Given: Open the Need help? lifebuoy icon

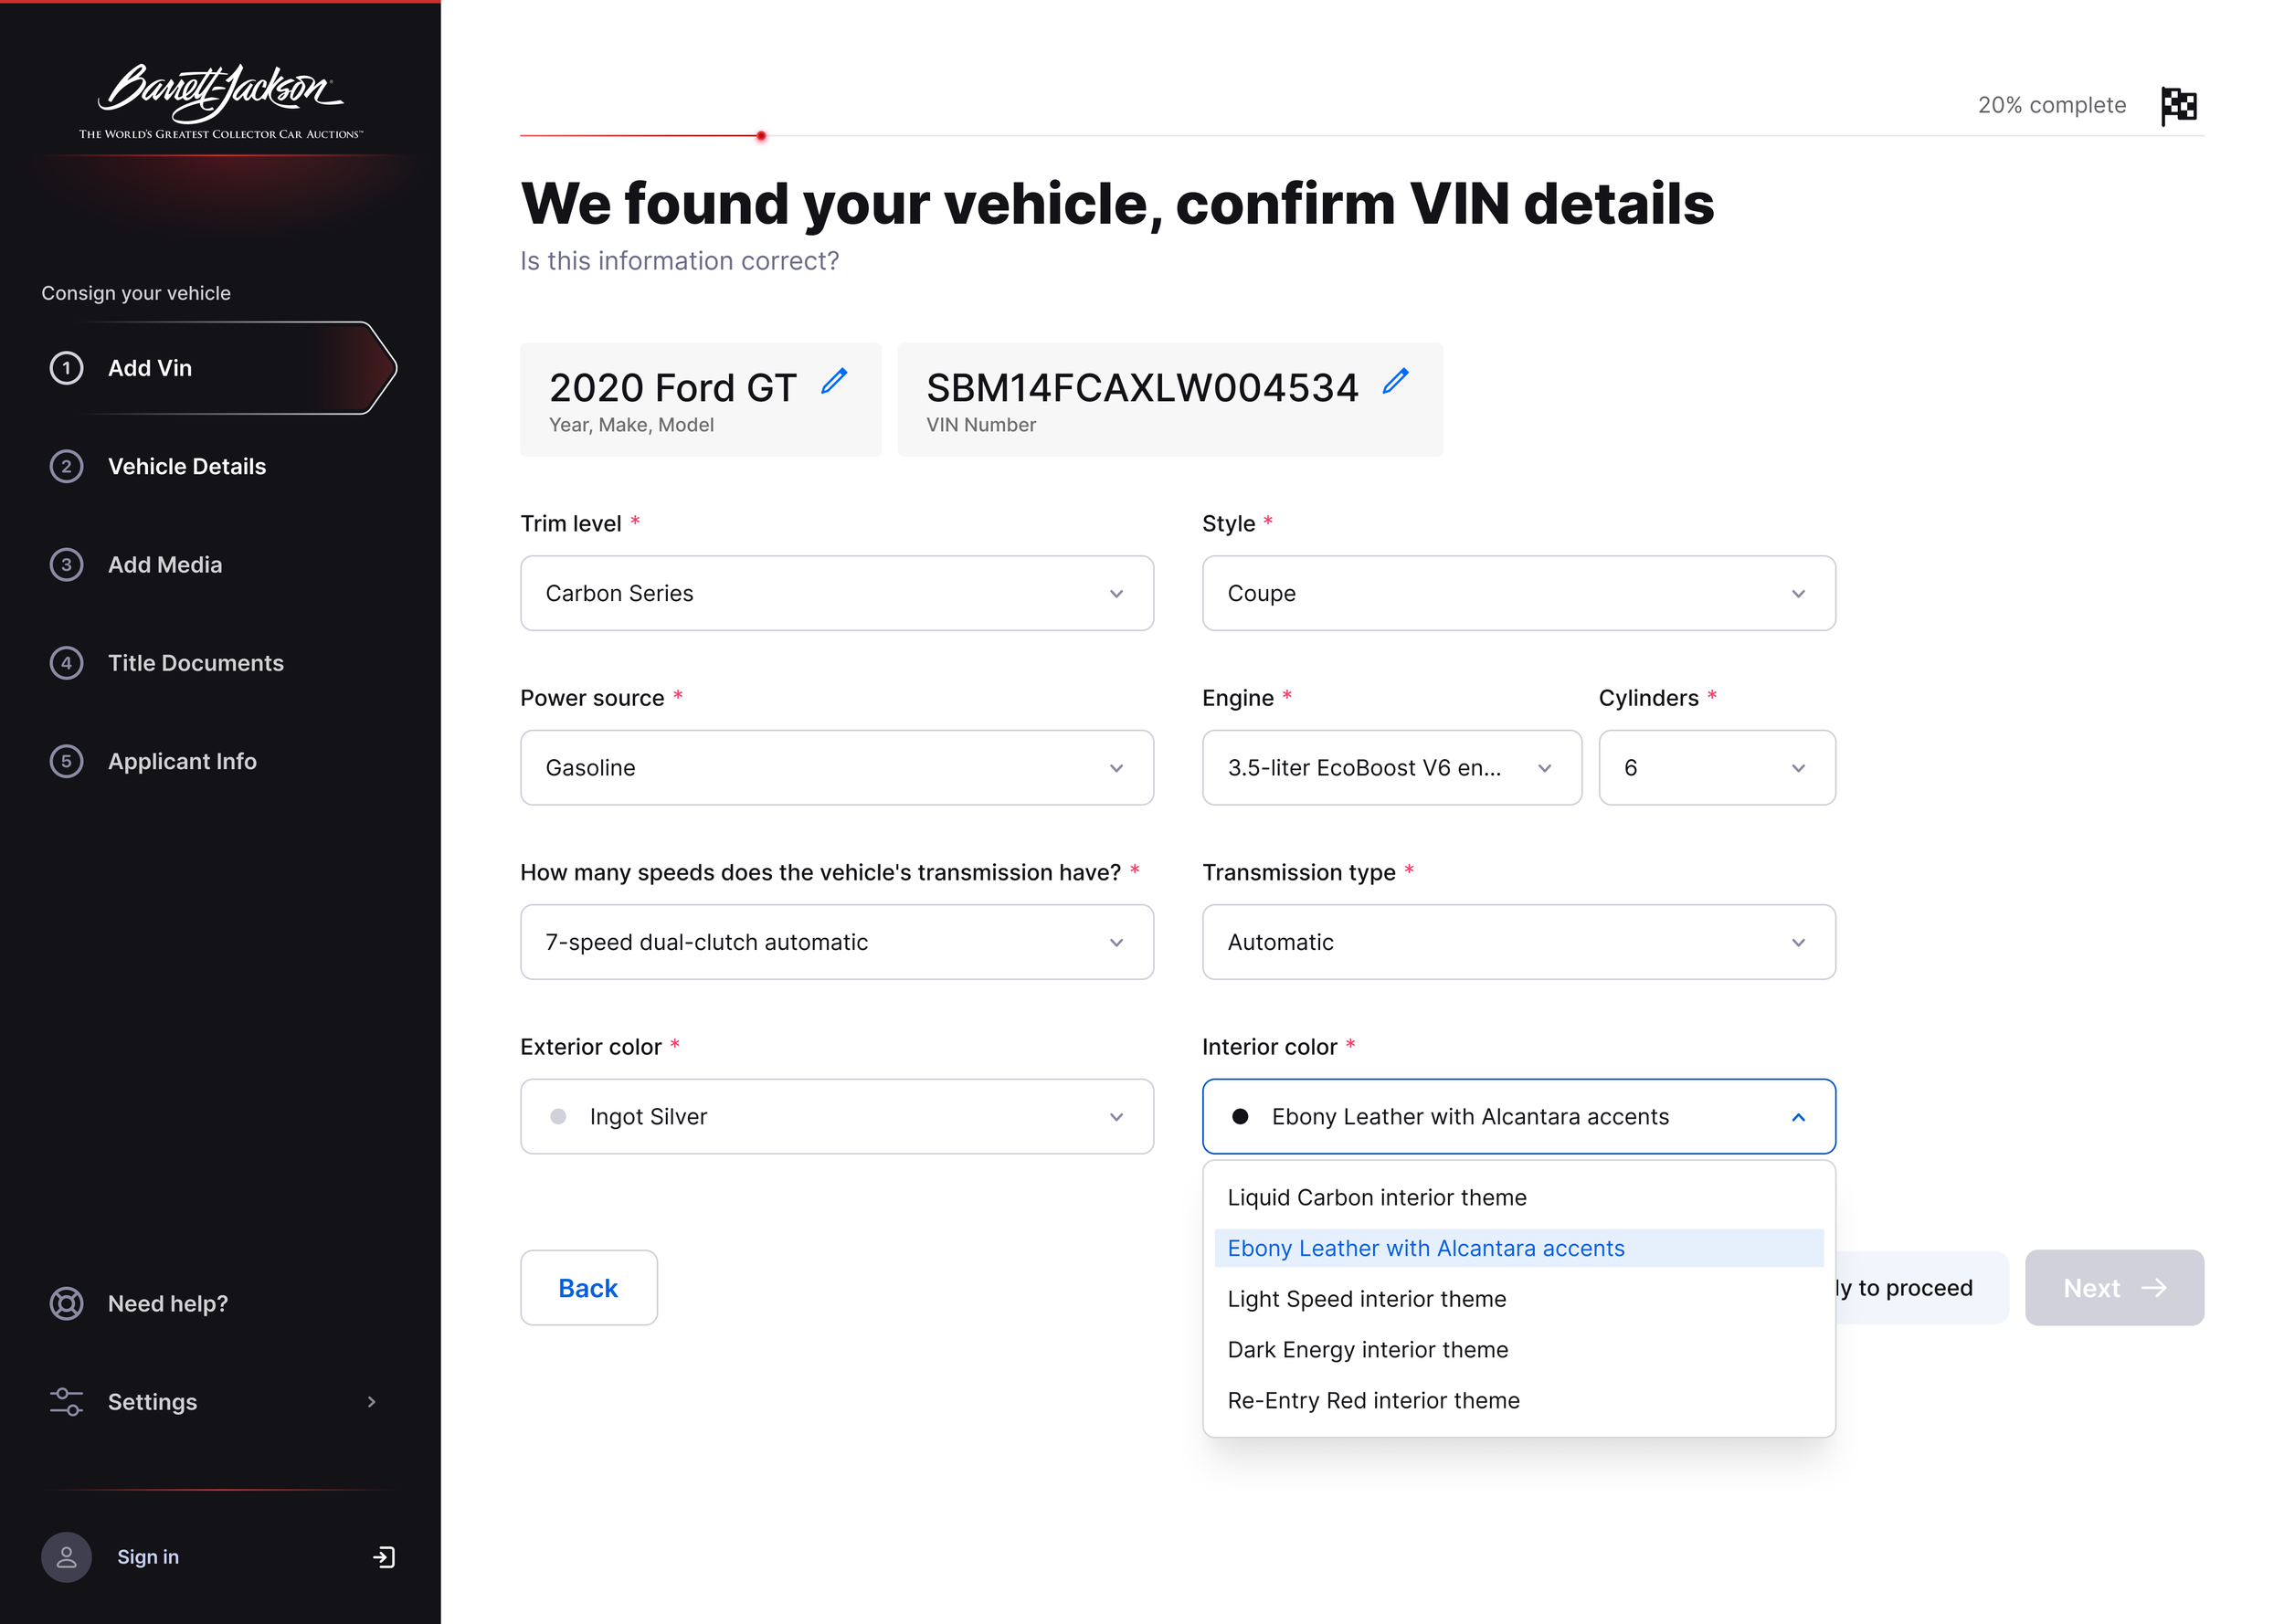Looking at the screenshot, I should click(x=66, y=1303).
